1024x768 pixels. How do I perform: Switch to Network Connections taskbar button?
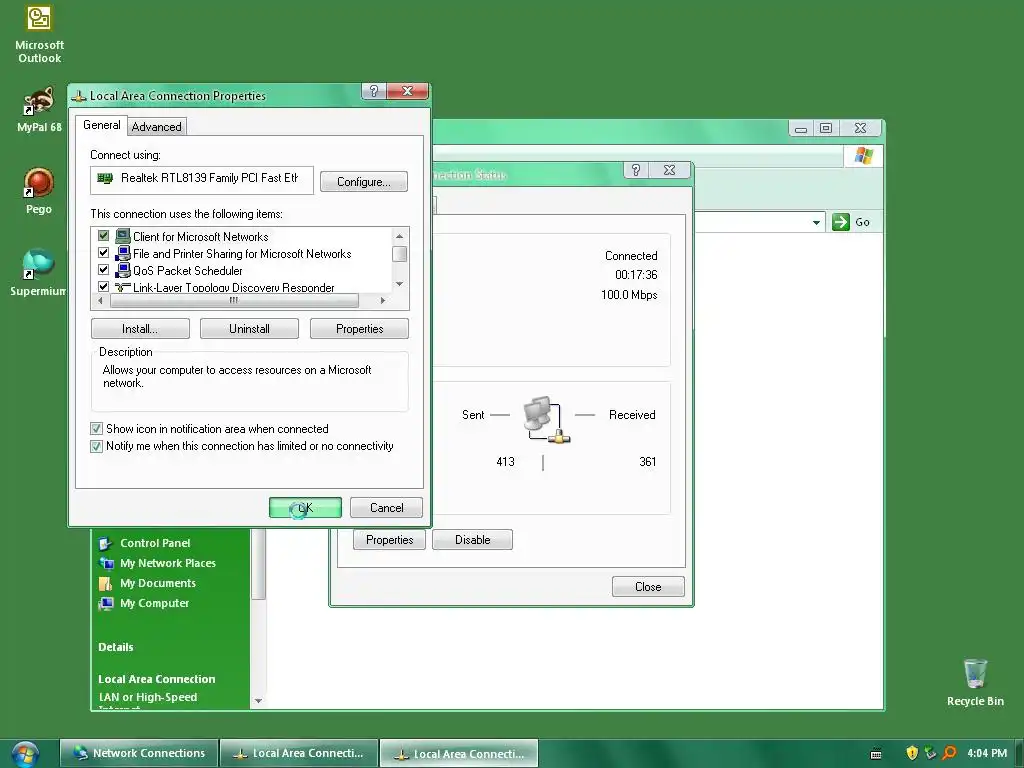139,753
